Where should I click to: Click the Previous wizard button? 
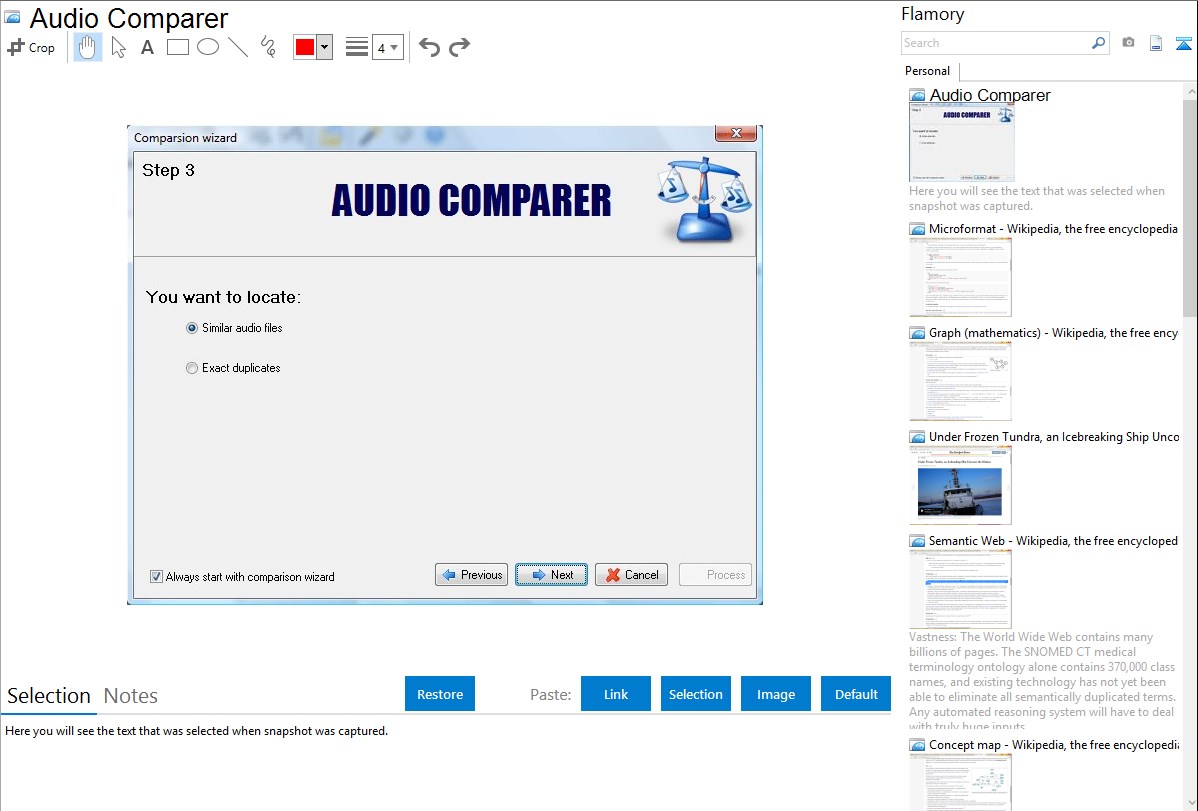[471, 575]
